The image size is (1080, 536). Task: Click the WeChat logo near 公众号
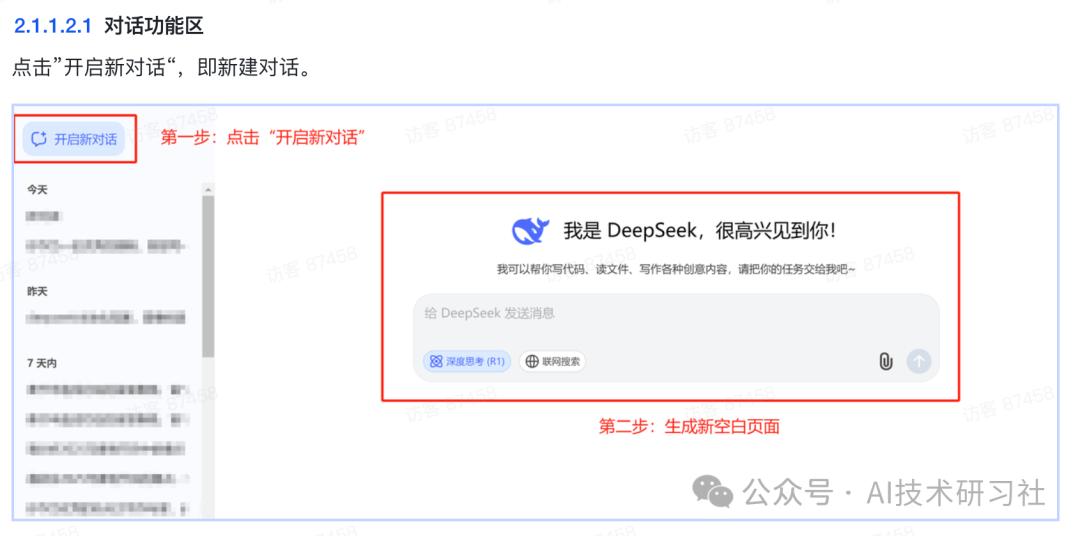tap(712, 492)
